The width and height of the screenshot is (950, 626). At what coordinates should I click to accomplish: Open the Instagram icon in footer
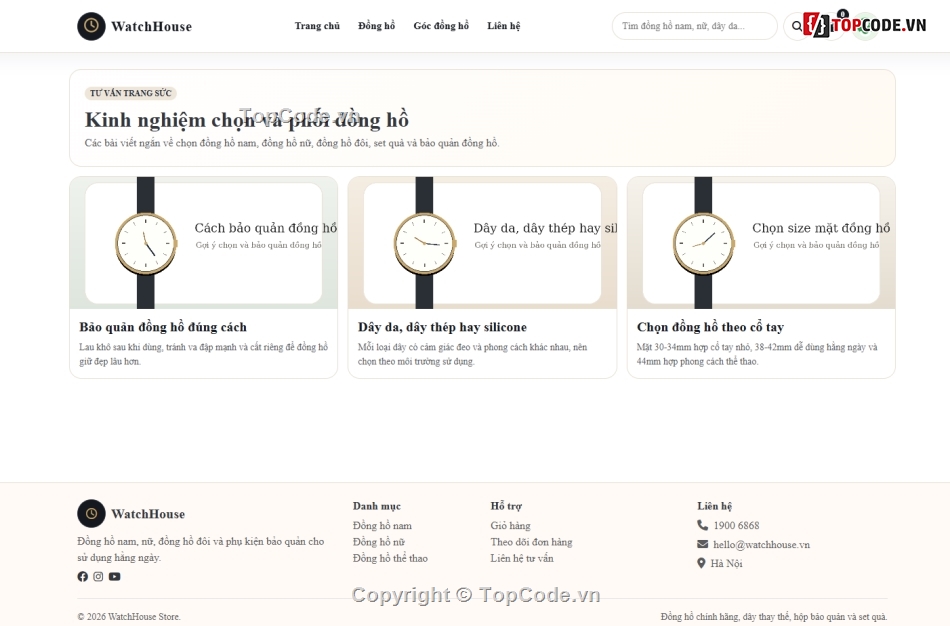[98, 576]
